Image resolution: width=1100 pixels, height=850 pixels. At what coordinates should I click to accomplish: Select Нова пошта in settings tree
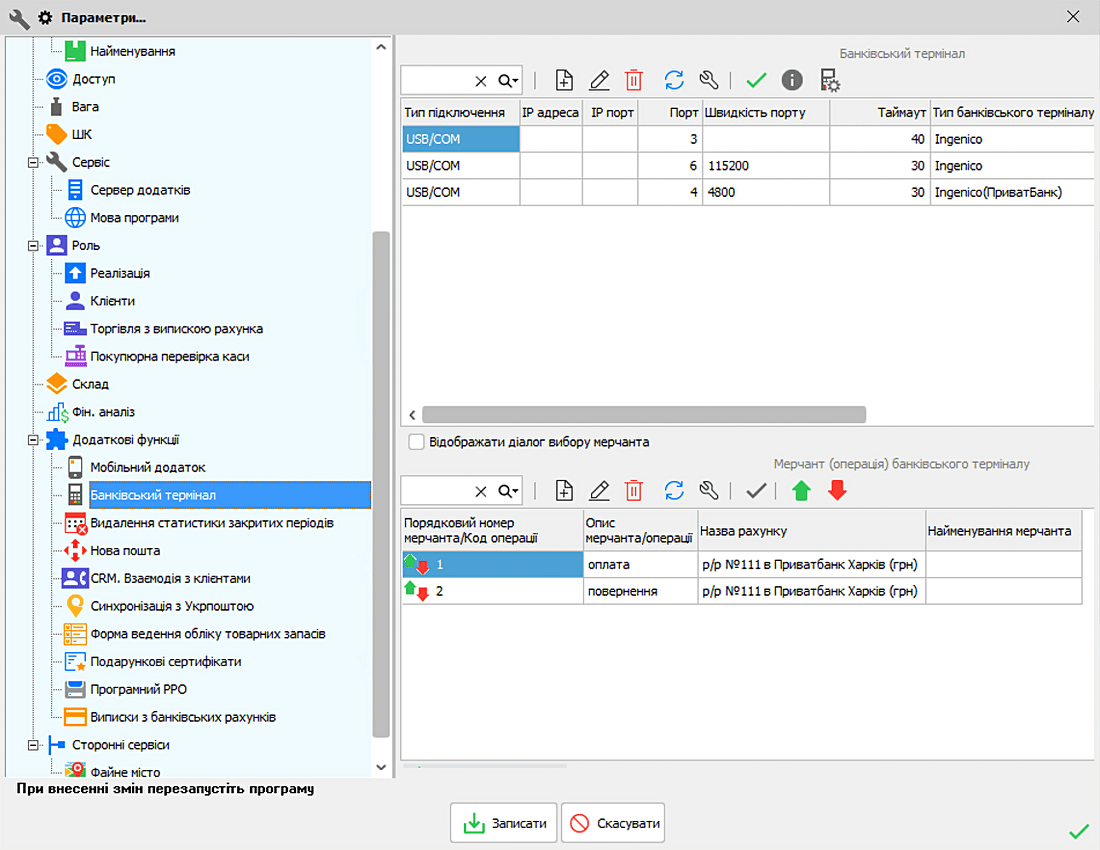click(125, 551)
